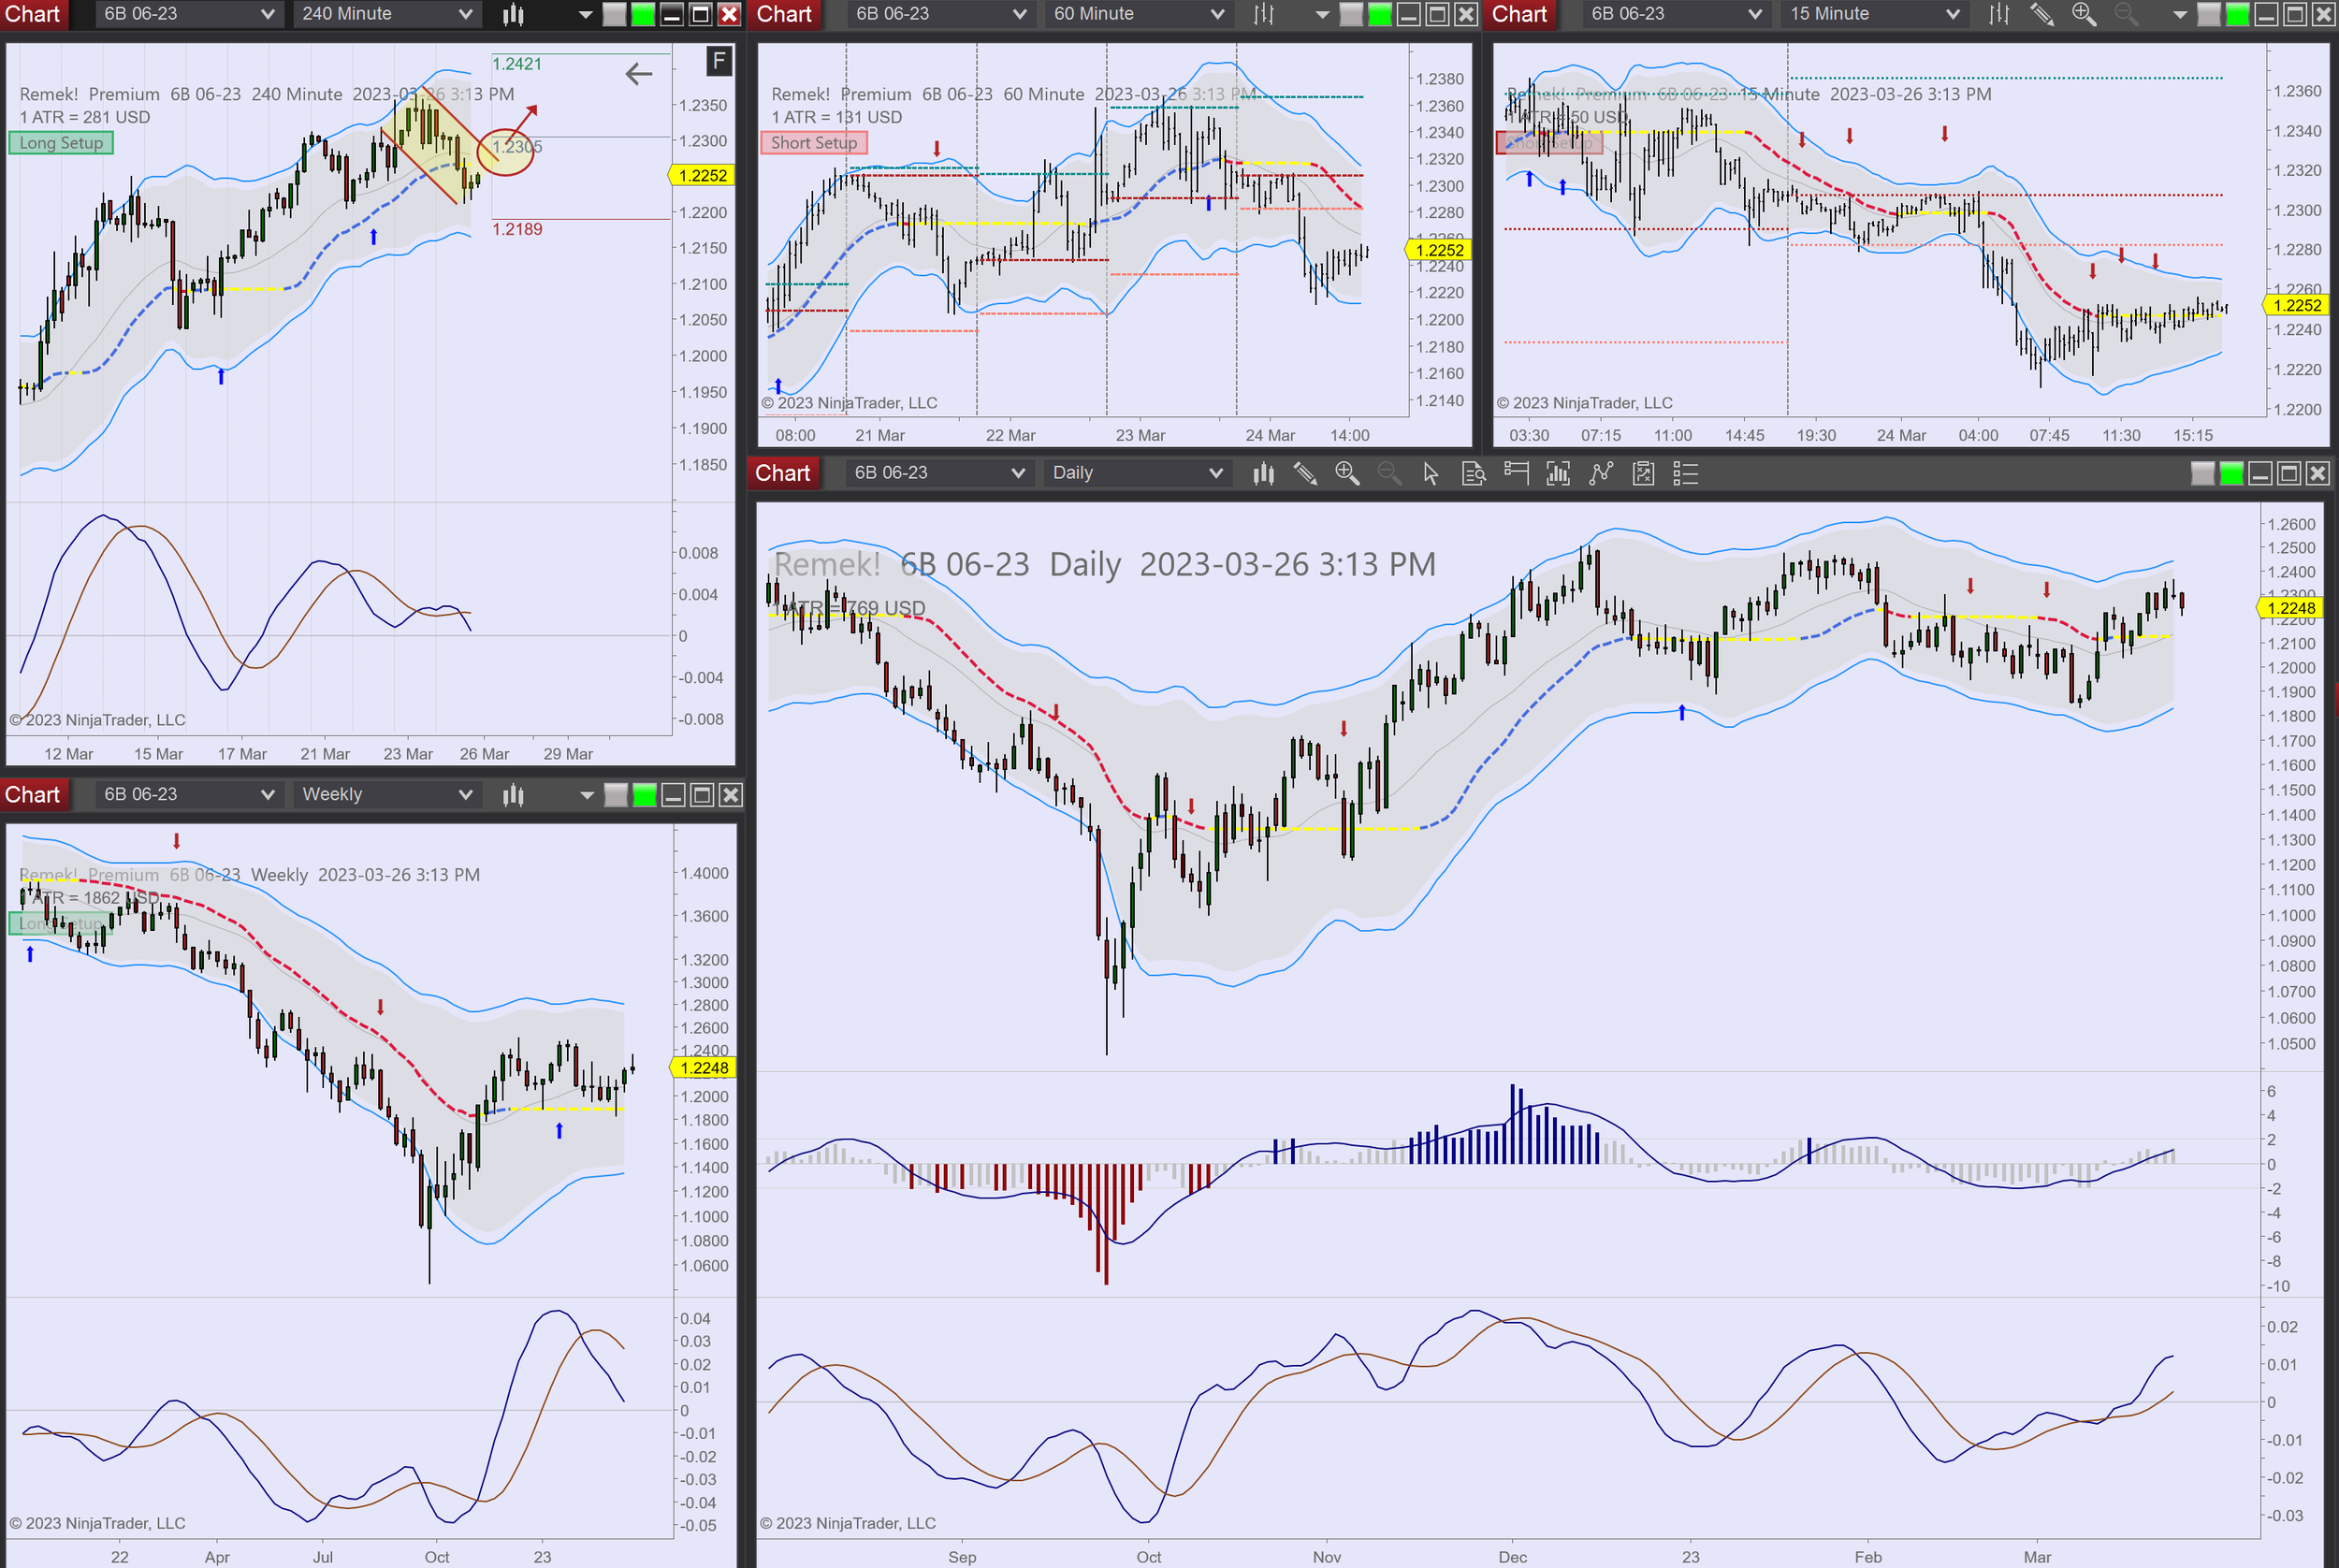
Task: Click zoom in magnifier on Daily chart toolbar
Action: click(x=1346, y=473)
